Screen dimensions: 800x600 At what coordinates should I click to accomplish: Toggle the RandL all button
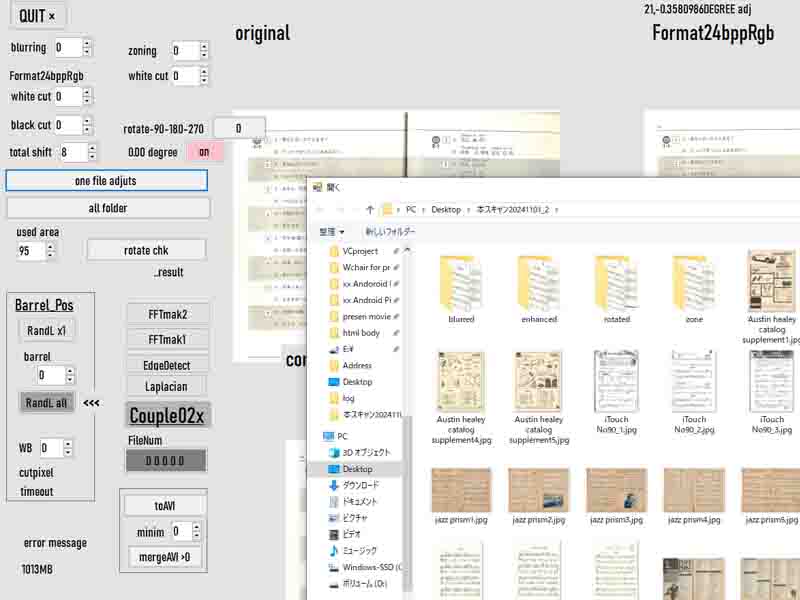(47, 403)
